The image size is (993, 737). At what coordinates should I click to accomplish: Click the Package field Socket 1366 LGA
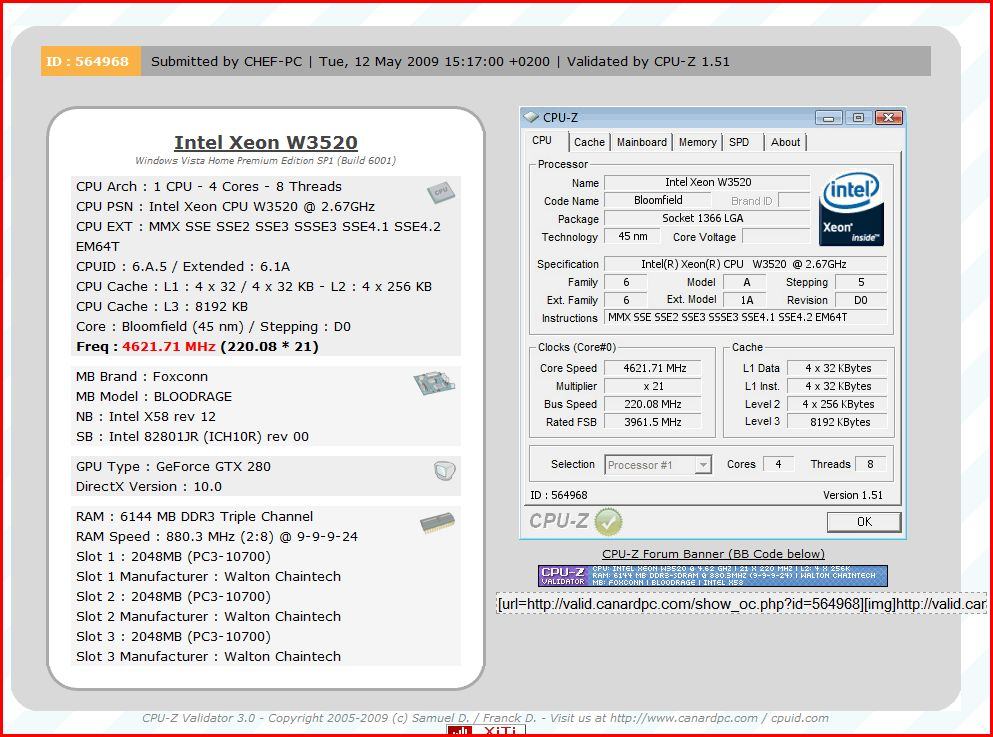[707, 218]
